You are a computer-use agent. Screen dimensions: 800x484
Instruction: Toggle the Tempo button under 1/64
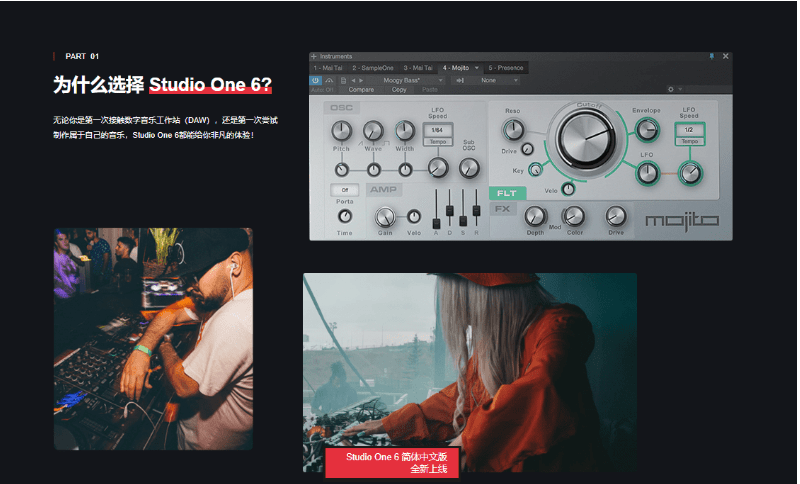tap(438, 141)
